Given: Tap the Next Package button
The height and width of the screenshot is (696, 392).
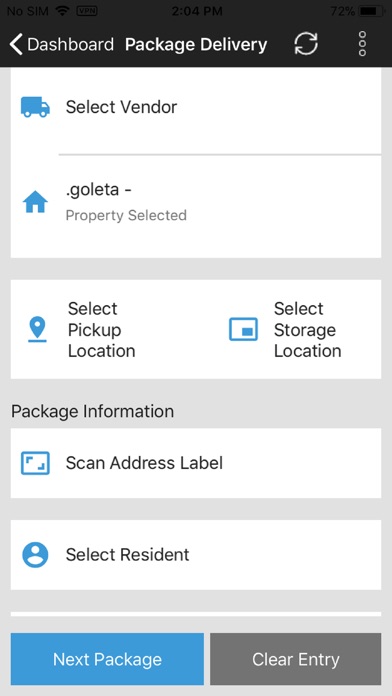Looking at the screenshot, I should [x=107, y=659].
